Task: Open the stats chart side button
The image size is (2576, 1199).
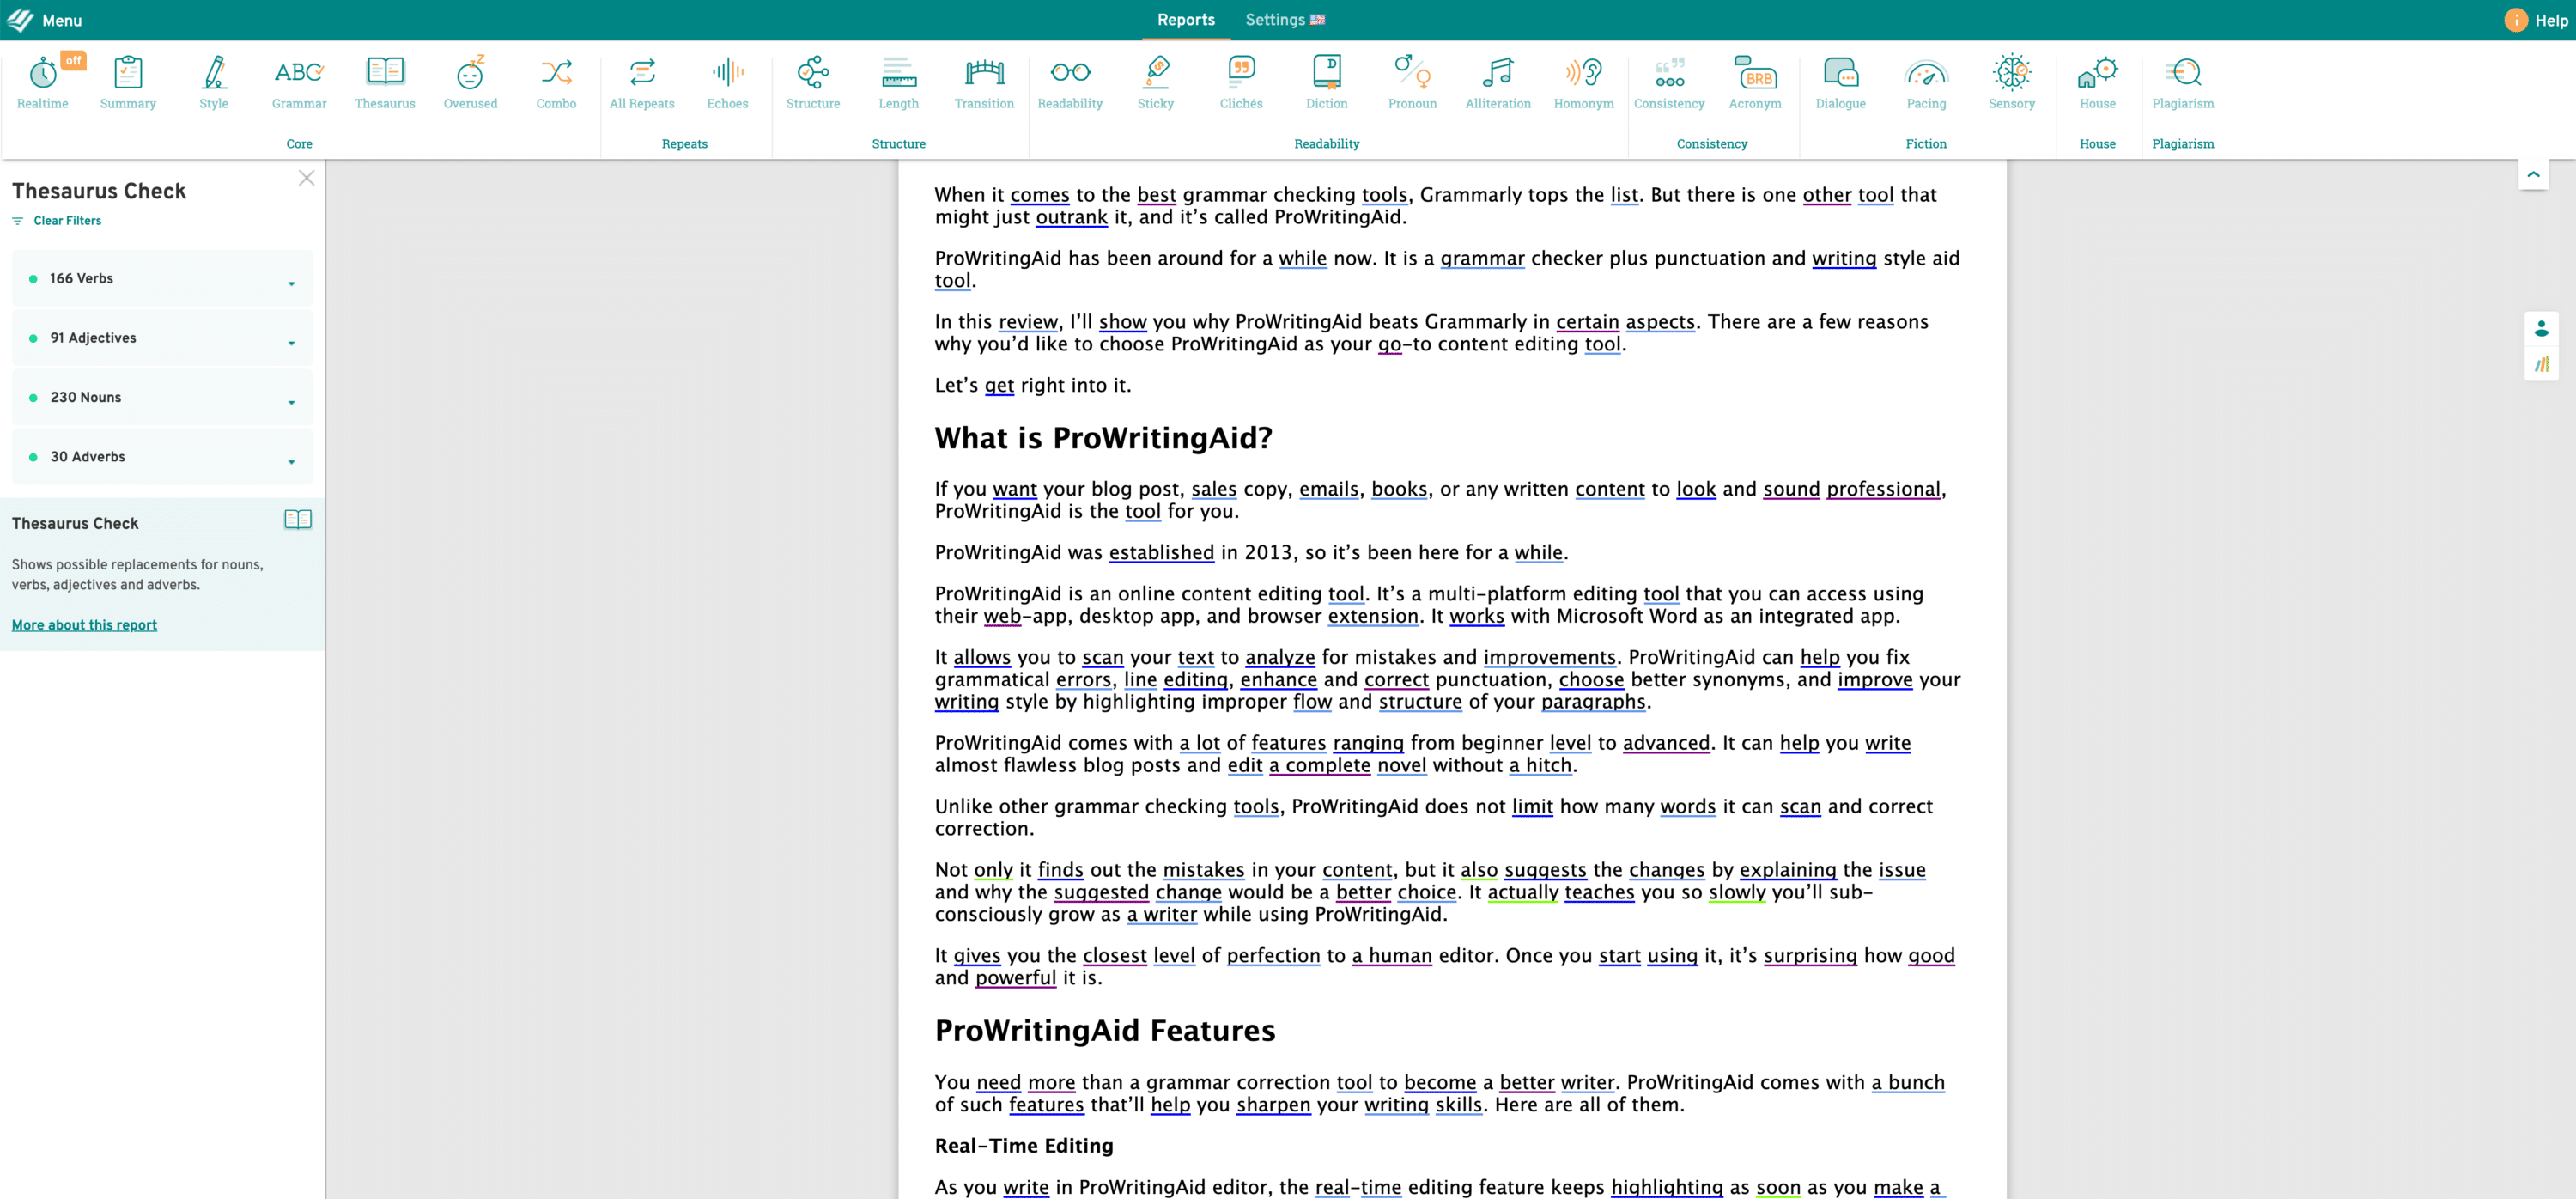Action: (x=2541, y=364)
